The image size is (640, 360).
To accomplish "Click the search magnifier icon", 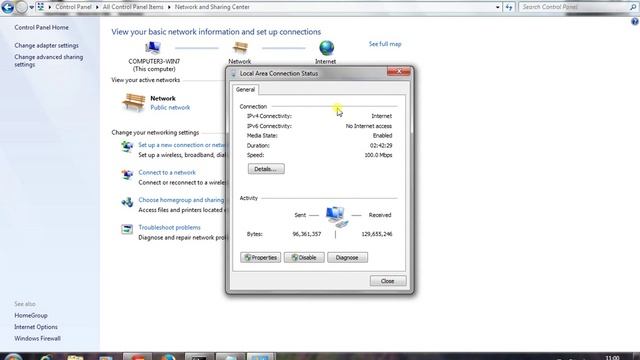I will 633,7.
